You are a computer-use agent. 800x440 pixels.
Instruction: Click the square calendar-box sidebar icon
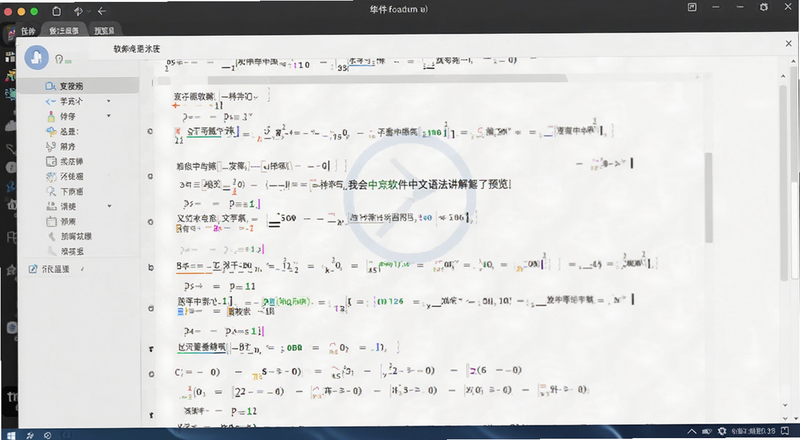tap(51, 161)
